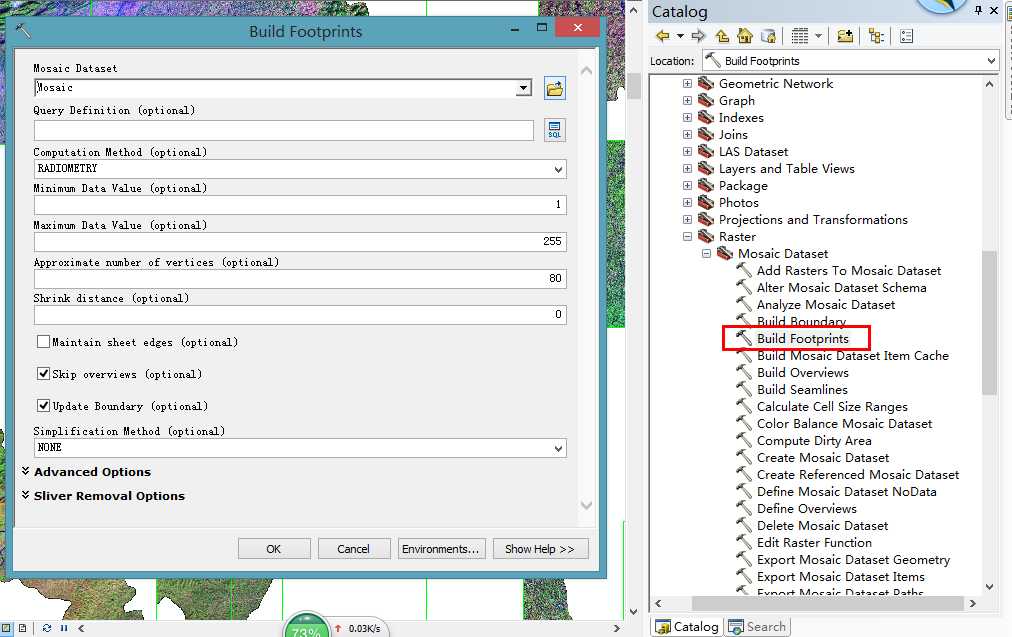Click the data view icon at map bottom
This screenshot has height=637, width=1012.
(6, 628)
